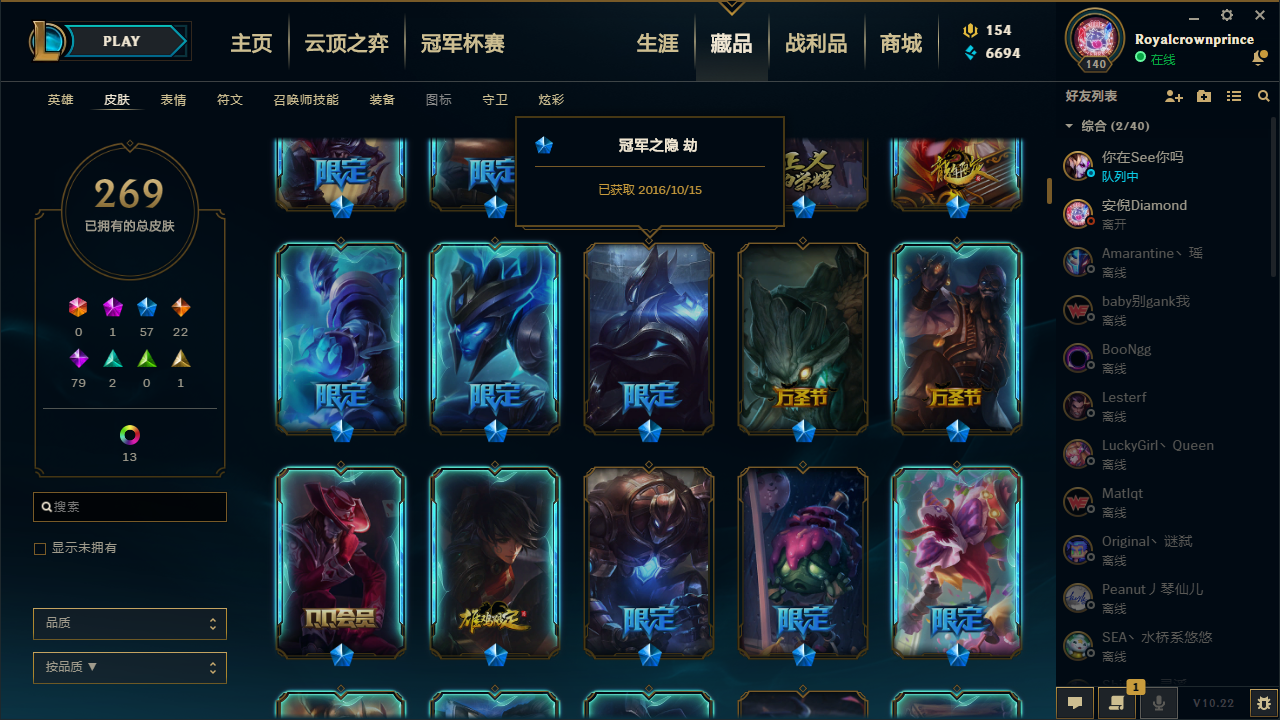Open friend list view options icon
1280x720 pixels.
1234,96
